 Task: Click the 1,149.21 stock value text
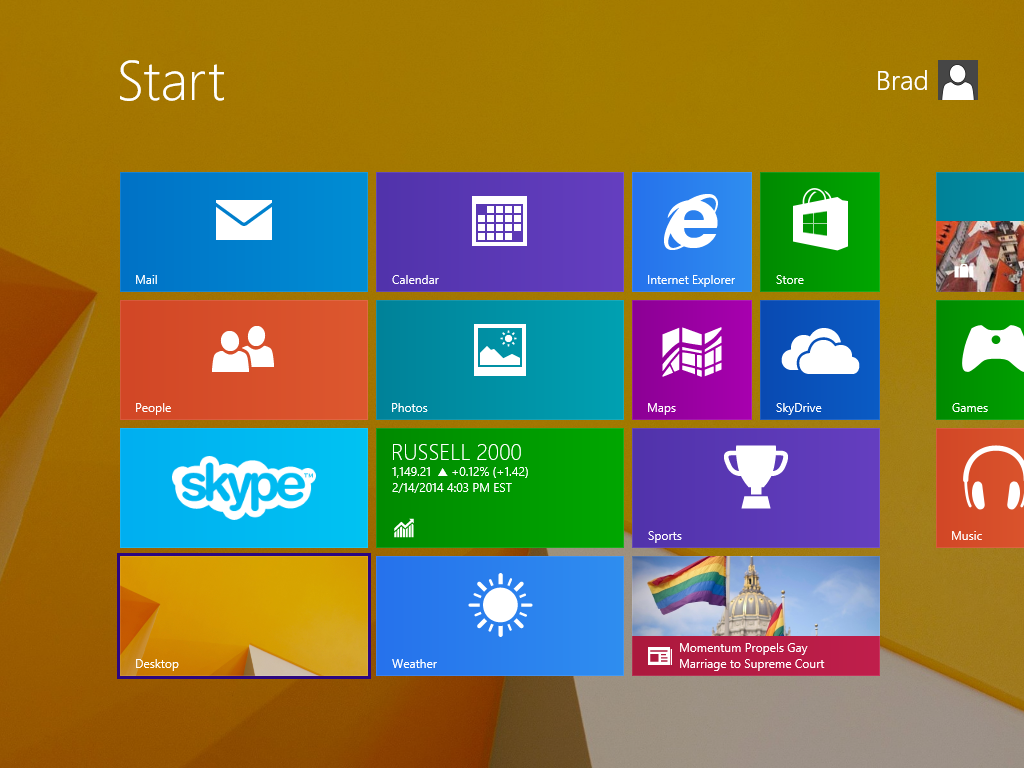pos(411,472)
